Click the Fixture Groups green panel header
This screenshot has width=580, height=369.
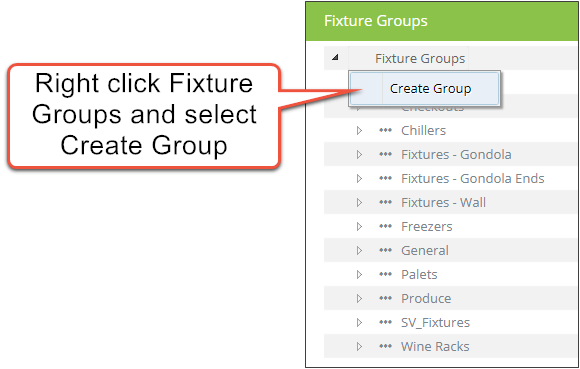[442, 21]
